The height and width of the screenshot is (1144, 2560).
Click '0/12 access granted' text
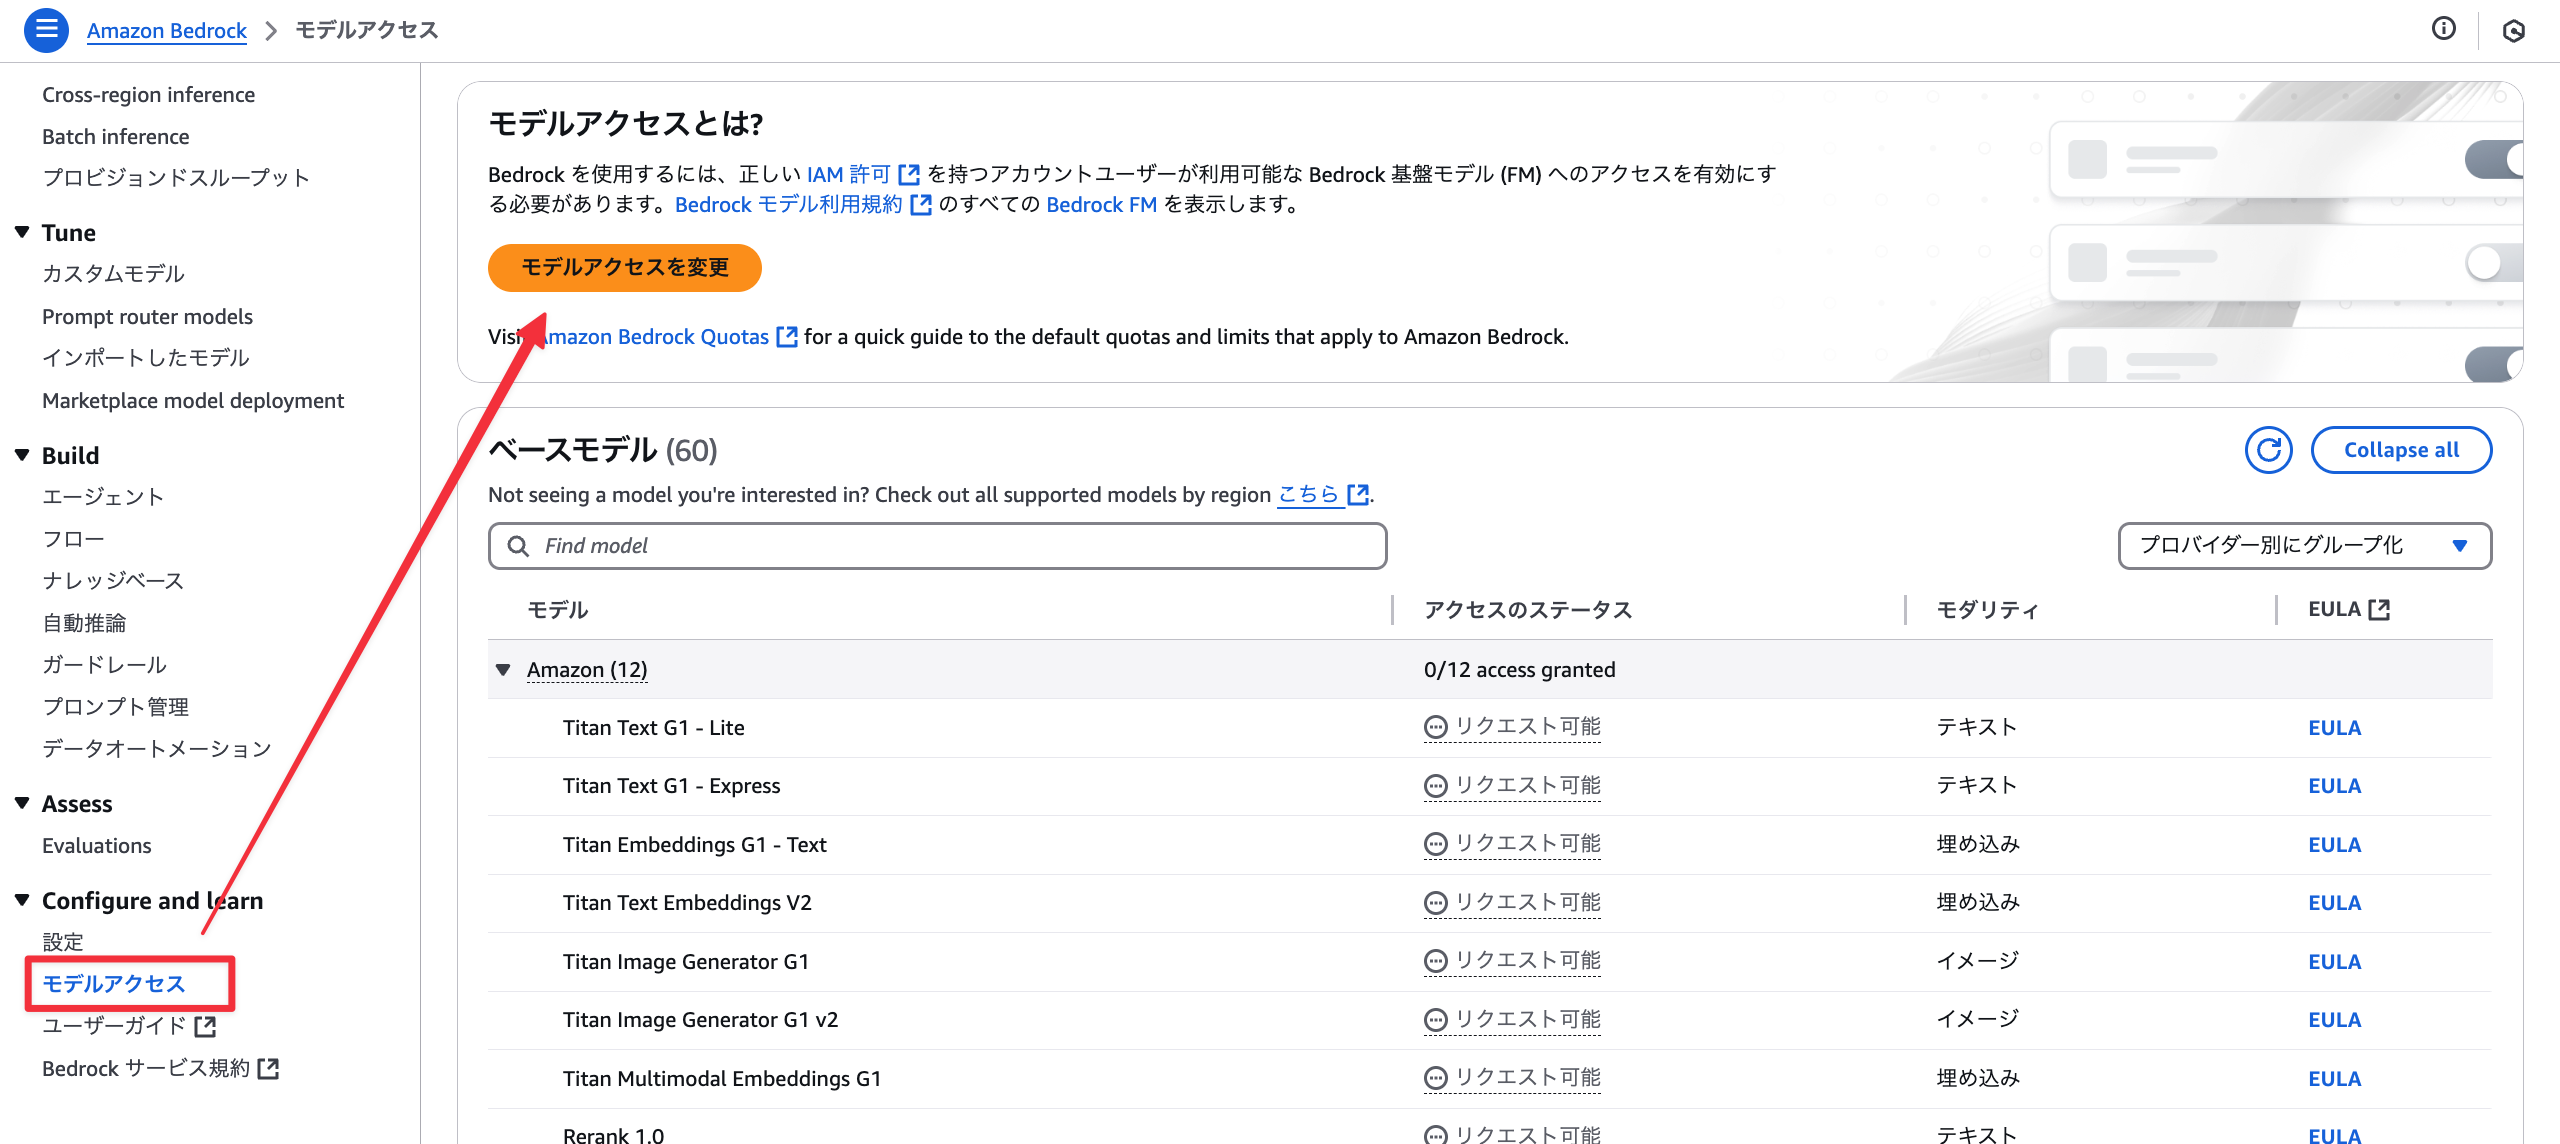[x=1519, y=670]
